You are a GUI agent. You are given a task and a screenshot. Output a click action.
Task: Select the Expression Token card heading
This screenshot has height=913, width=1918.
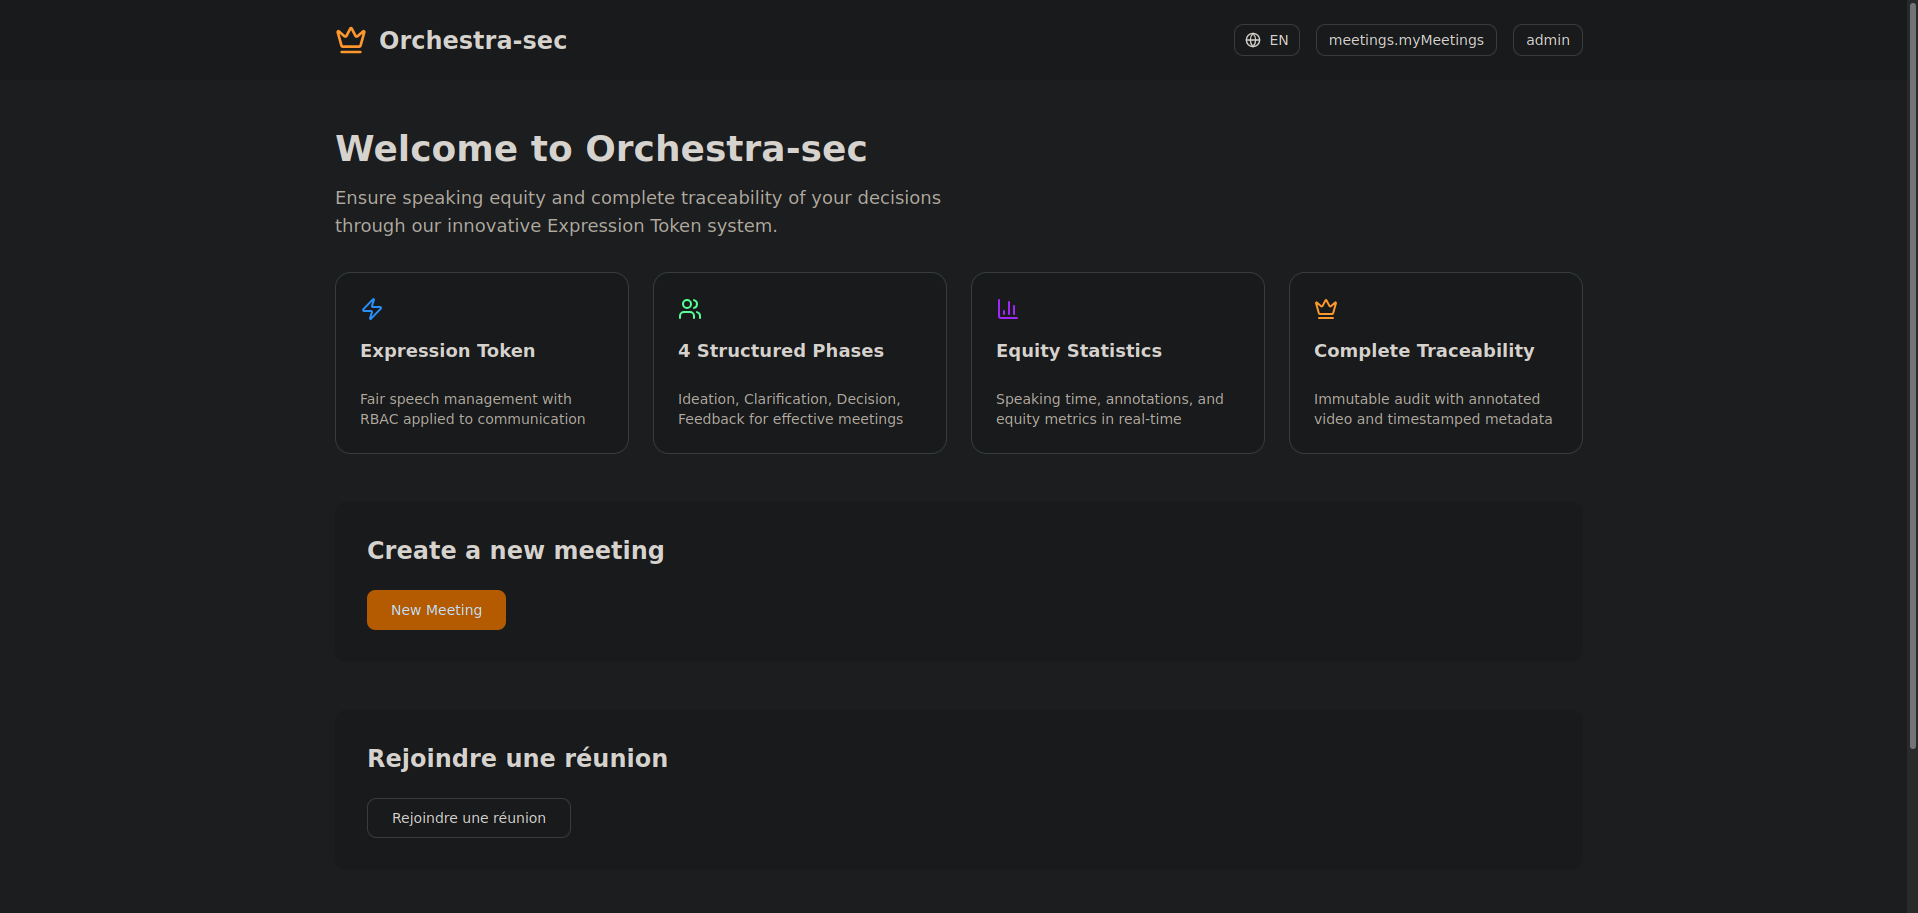447,351
